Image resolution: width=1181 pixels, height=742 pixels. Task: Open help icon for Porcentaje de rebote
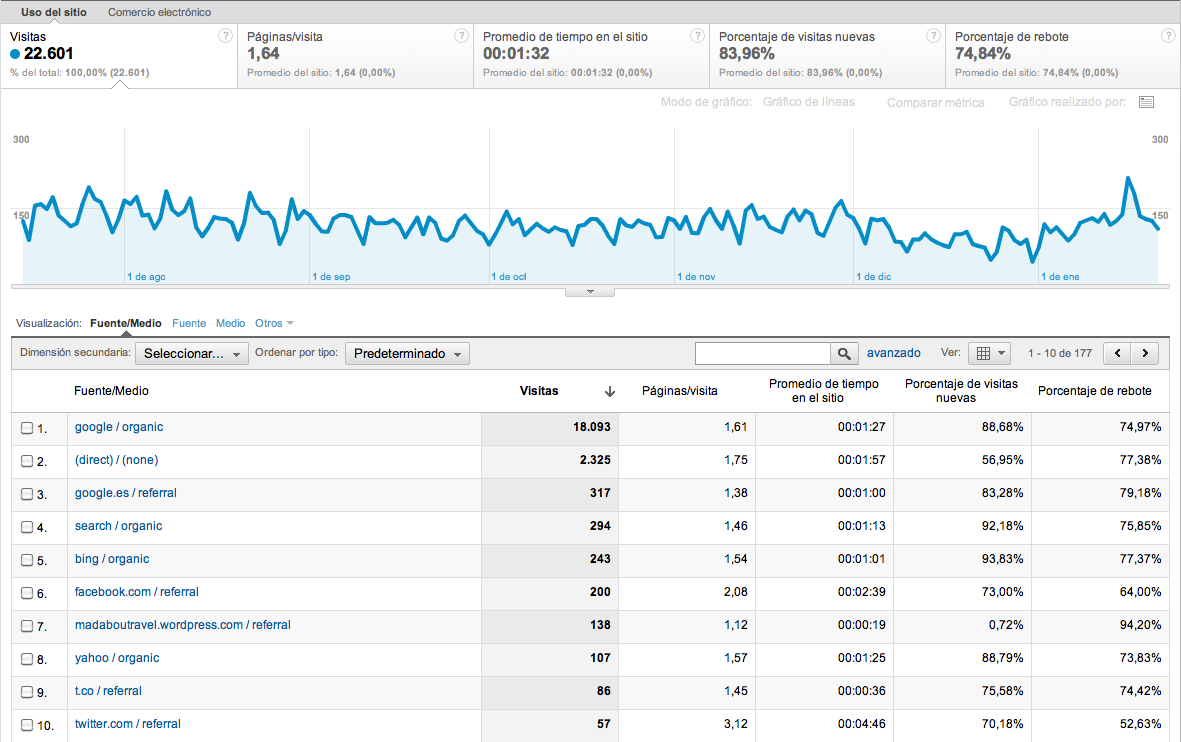pyautogui.click(x=1169, y=35)
